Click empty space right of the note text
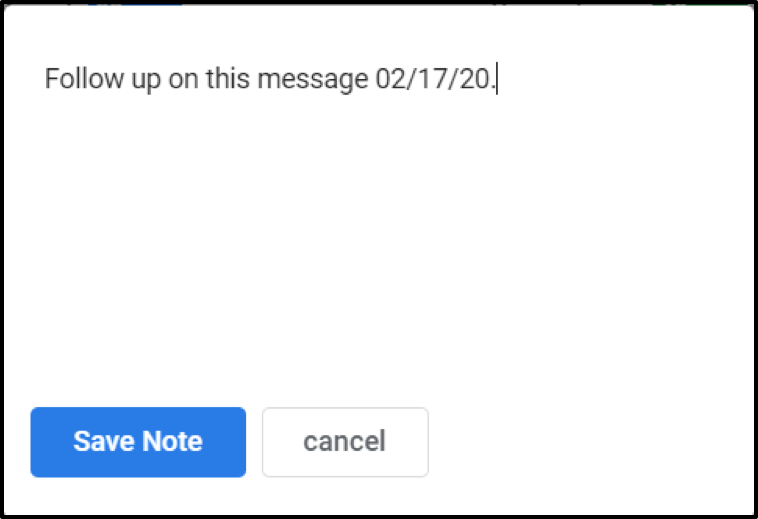Screen dimensions: 758x519 [x=620, y=80]
